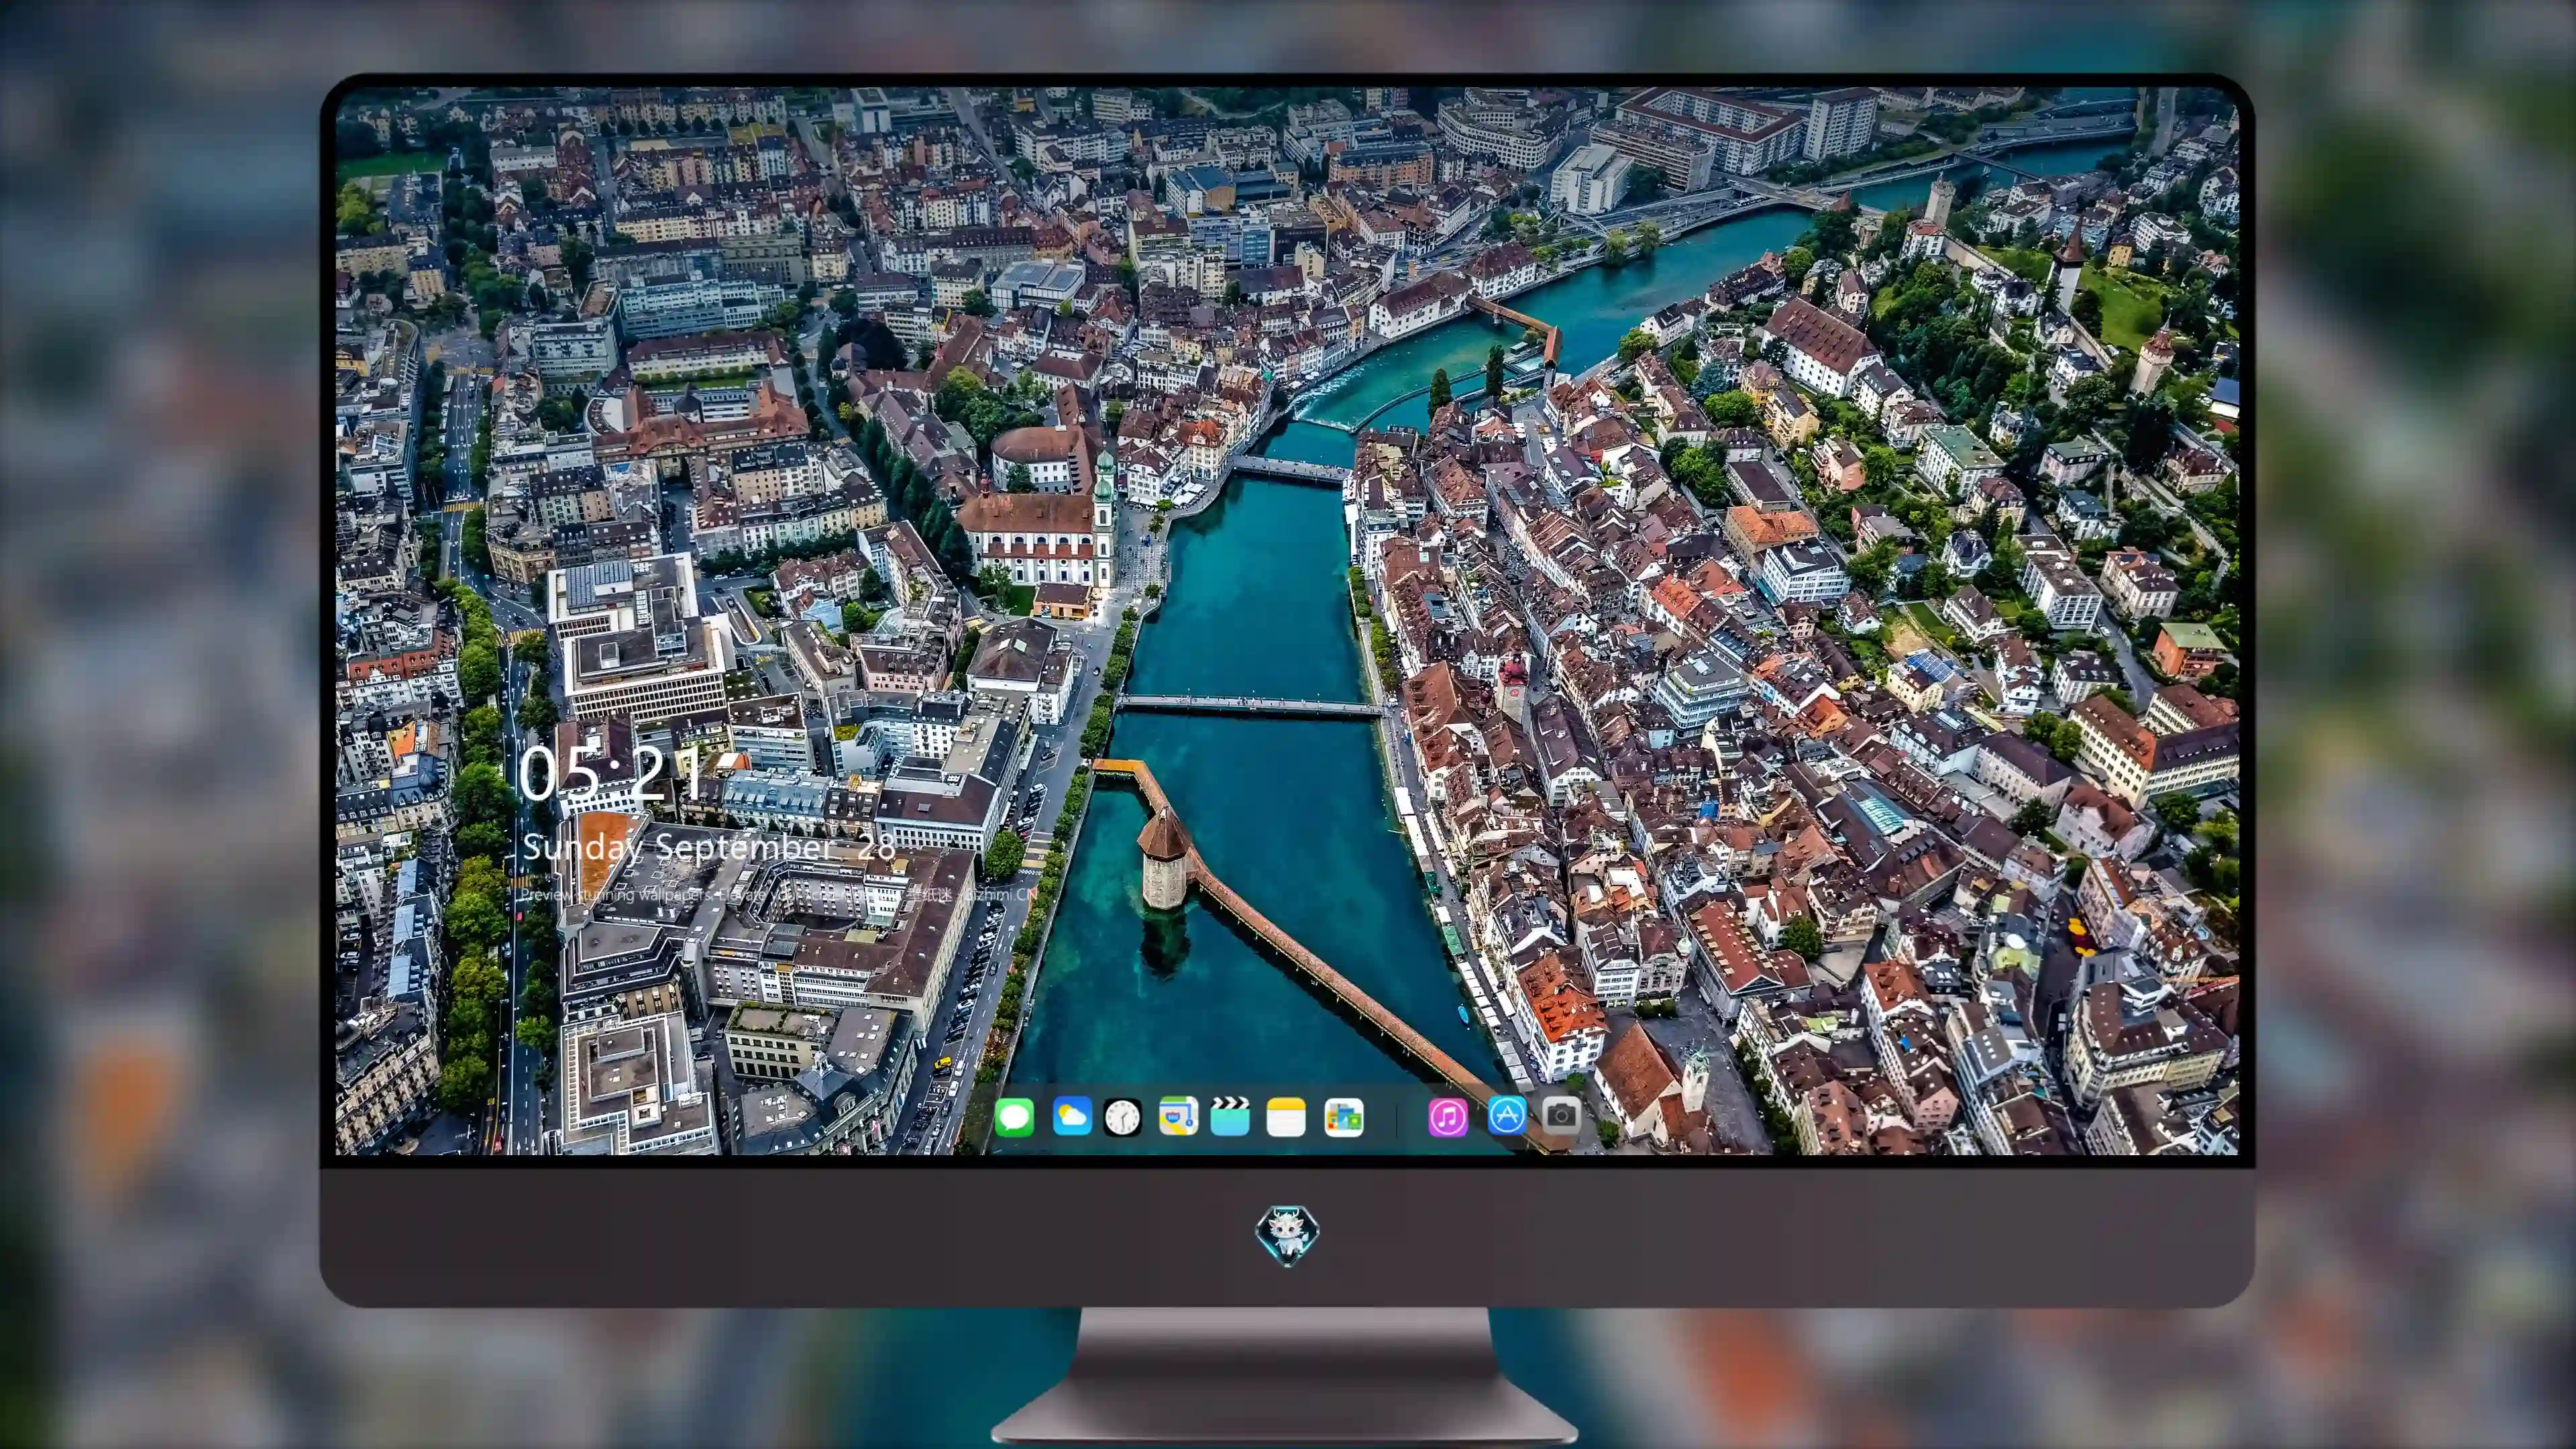Launch the Maps app from the dock
Screen dimensions: 2576x1449
(1178, 1116)
